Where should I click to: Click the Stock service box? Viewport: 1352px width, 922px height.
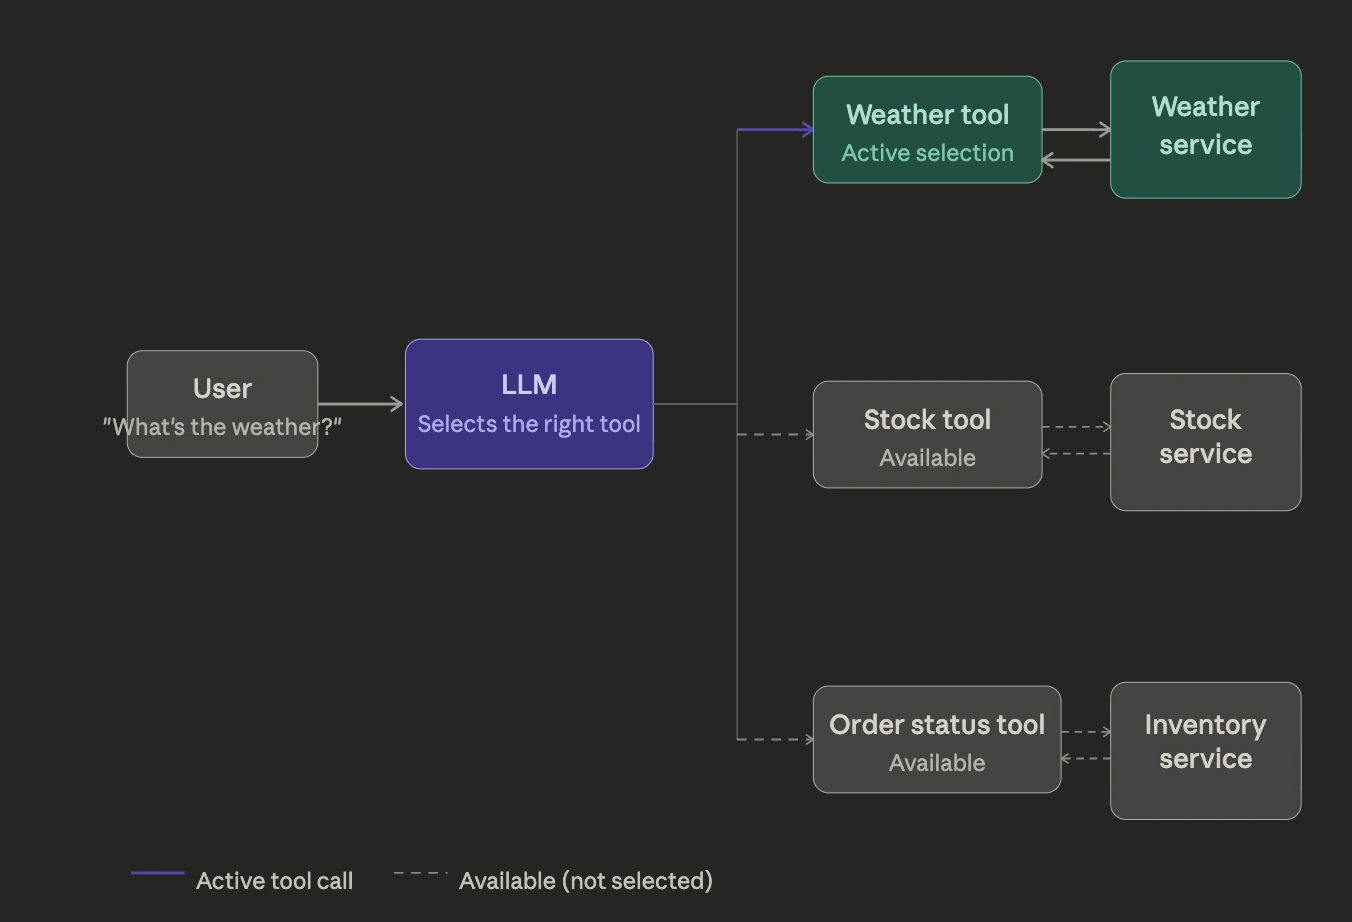pos(1205,441)
